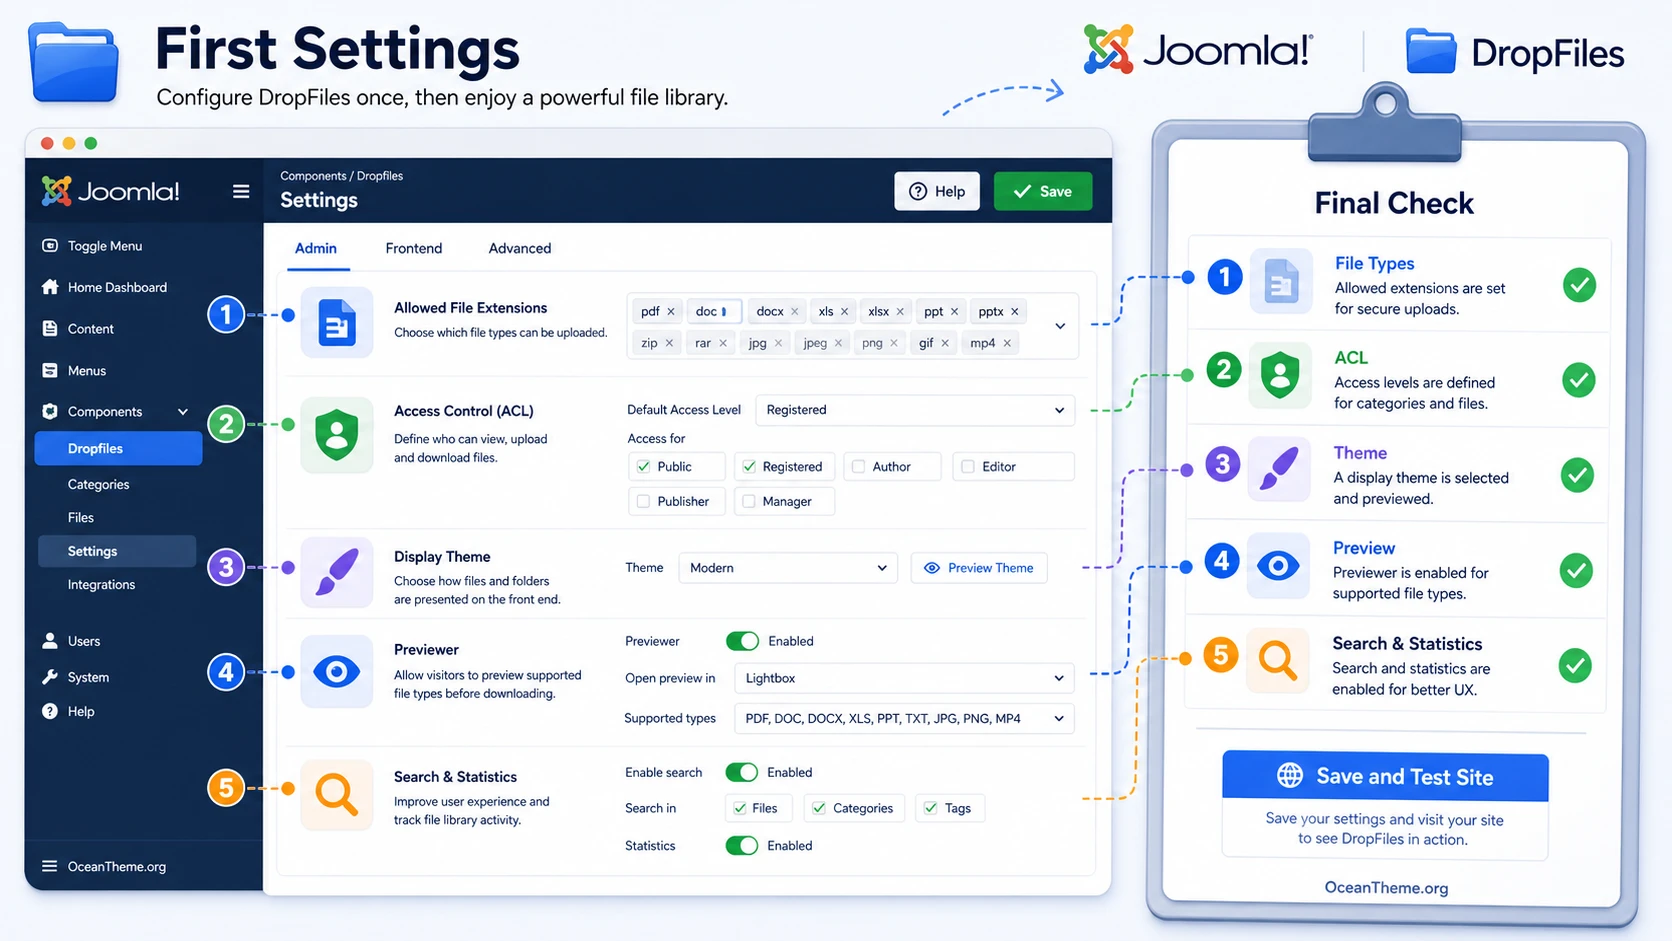Click the Components puzzle icon in sidebar
The width and height of the screenshot is (1672, 941).
click(50, 411)
